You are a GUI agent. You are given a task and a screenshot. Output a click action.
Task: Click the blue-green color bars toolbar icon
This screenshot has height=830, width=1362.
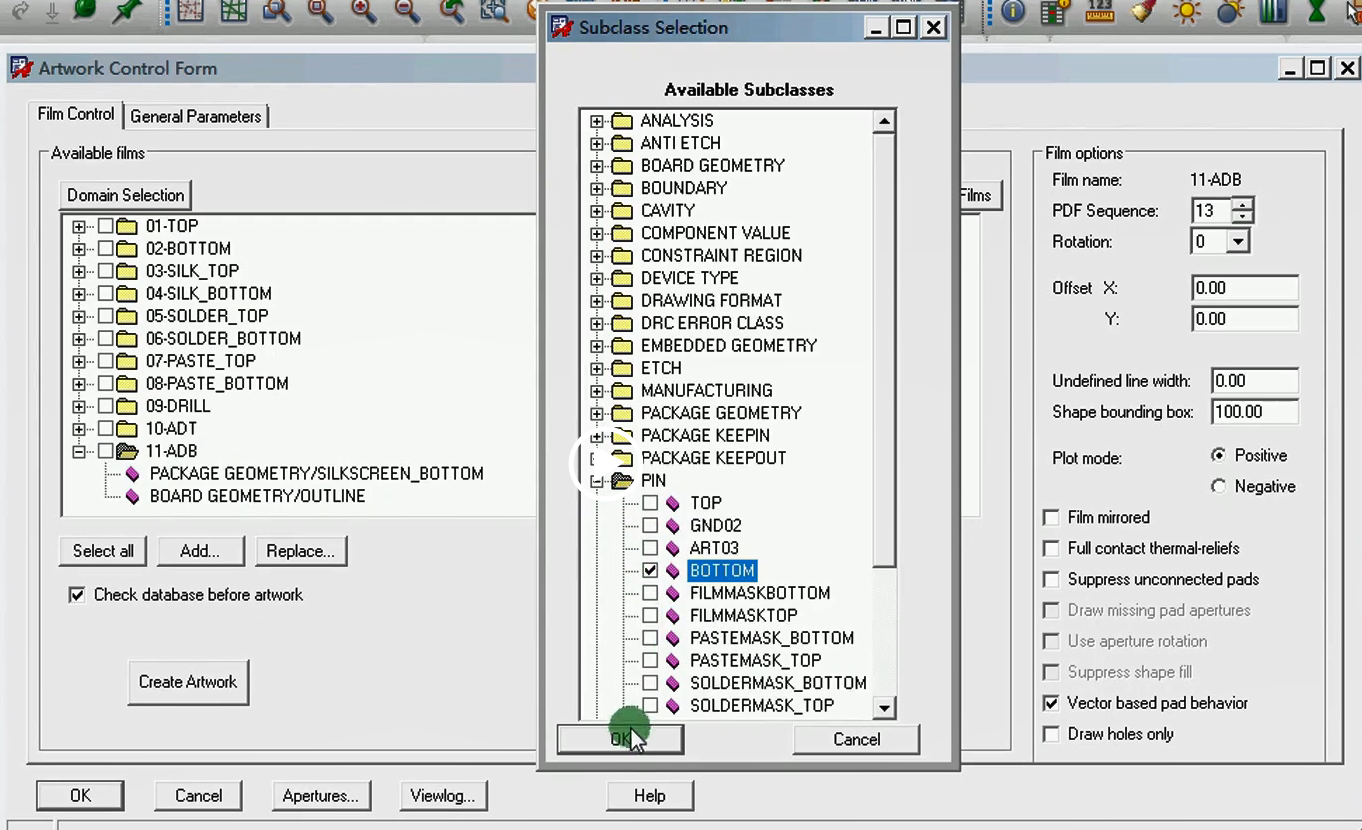1273,11
